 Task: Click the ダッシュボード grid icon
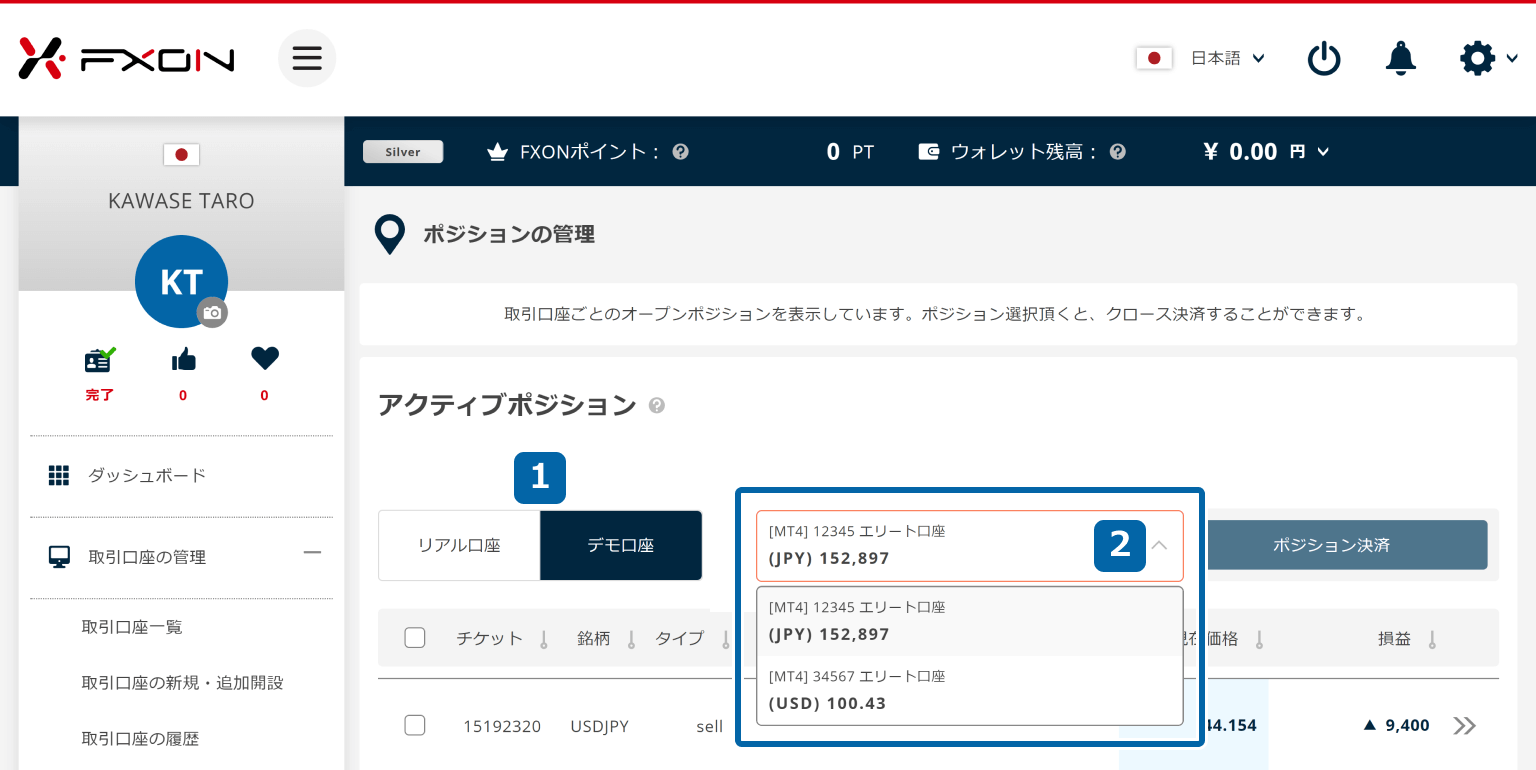point(59,476)
